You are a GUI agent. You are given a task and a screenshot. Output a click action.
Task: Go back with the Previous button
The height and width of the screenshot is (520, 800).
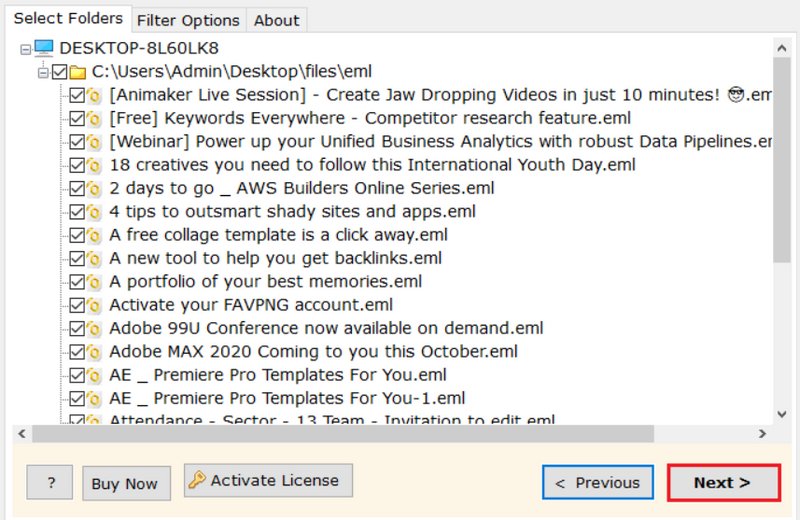click(x=597, y=482)
